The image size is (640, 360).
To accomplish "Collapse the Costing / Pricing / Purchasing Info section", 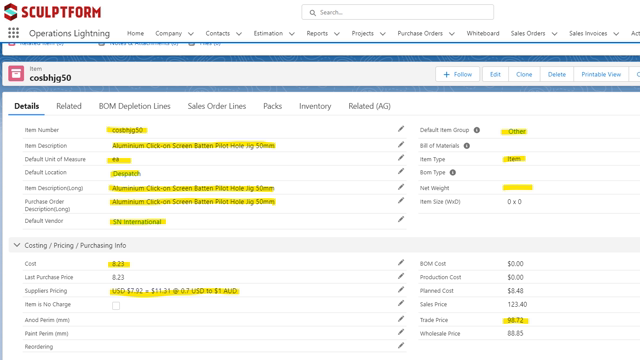I will [x=17, y=245].
